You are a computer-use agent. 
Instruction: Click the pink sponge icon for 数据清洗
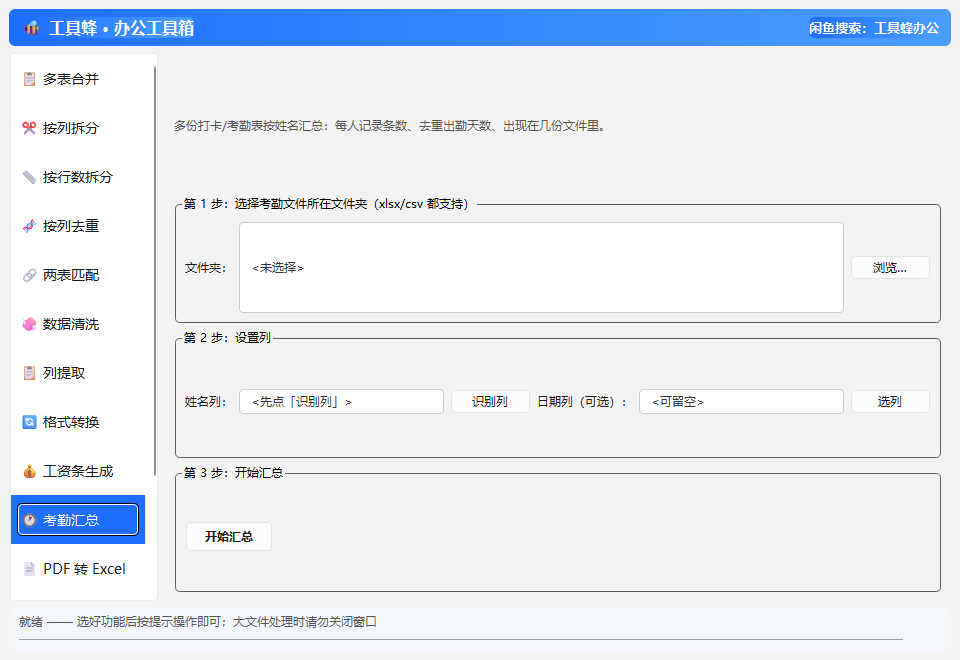pos(29,324)
